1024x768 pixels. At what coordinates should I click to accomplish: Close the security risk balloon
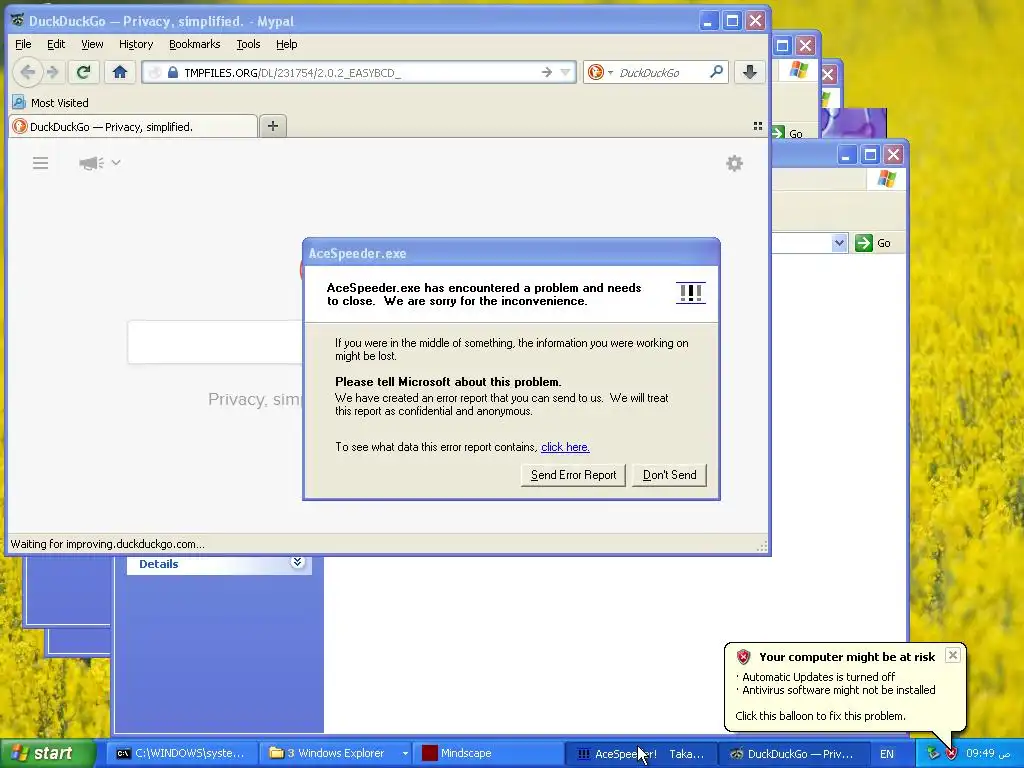point(953,655)
